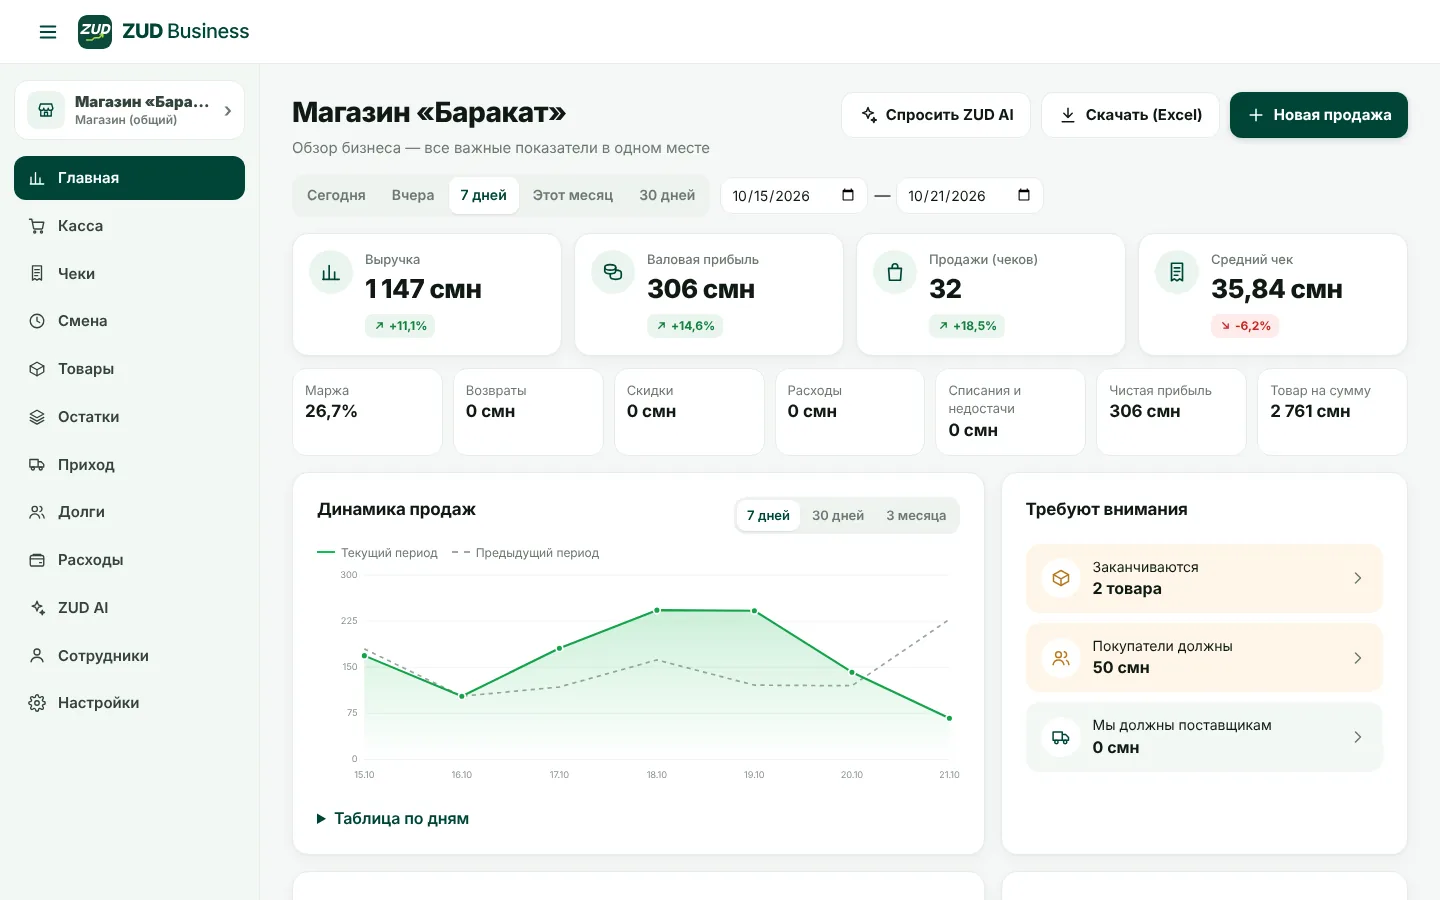
Task: Open start date calendar picker icon
Action: [x=848, y=195]
